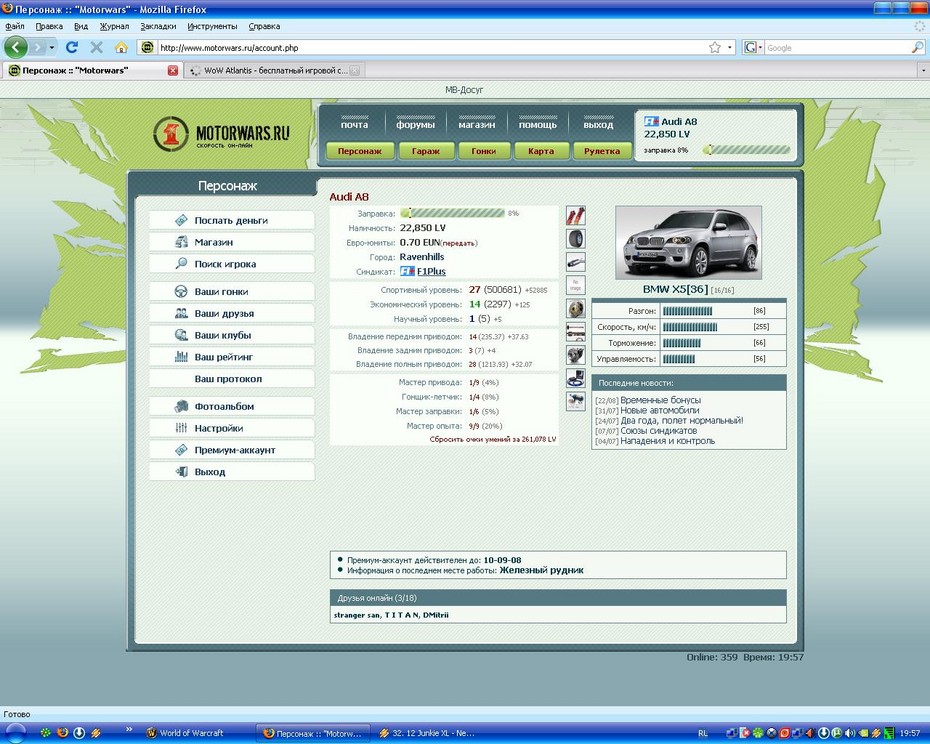The height and width of the screenshot is (744, 930).
Task: Click the Гонки button
Action: coord(483,151)
